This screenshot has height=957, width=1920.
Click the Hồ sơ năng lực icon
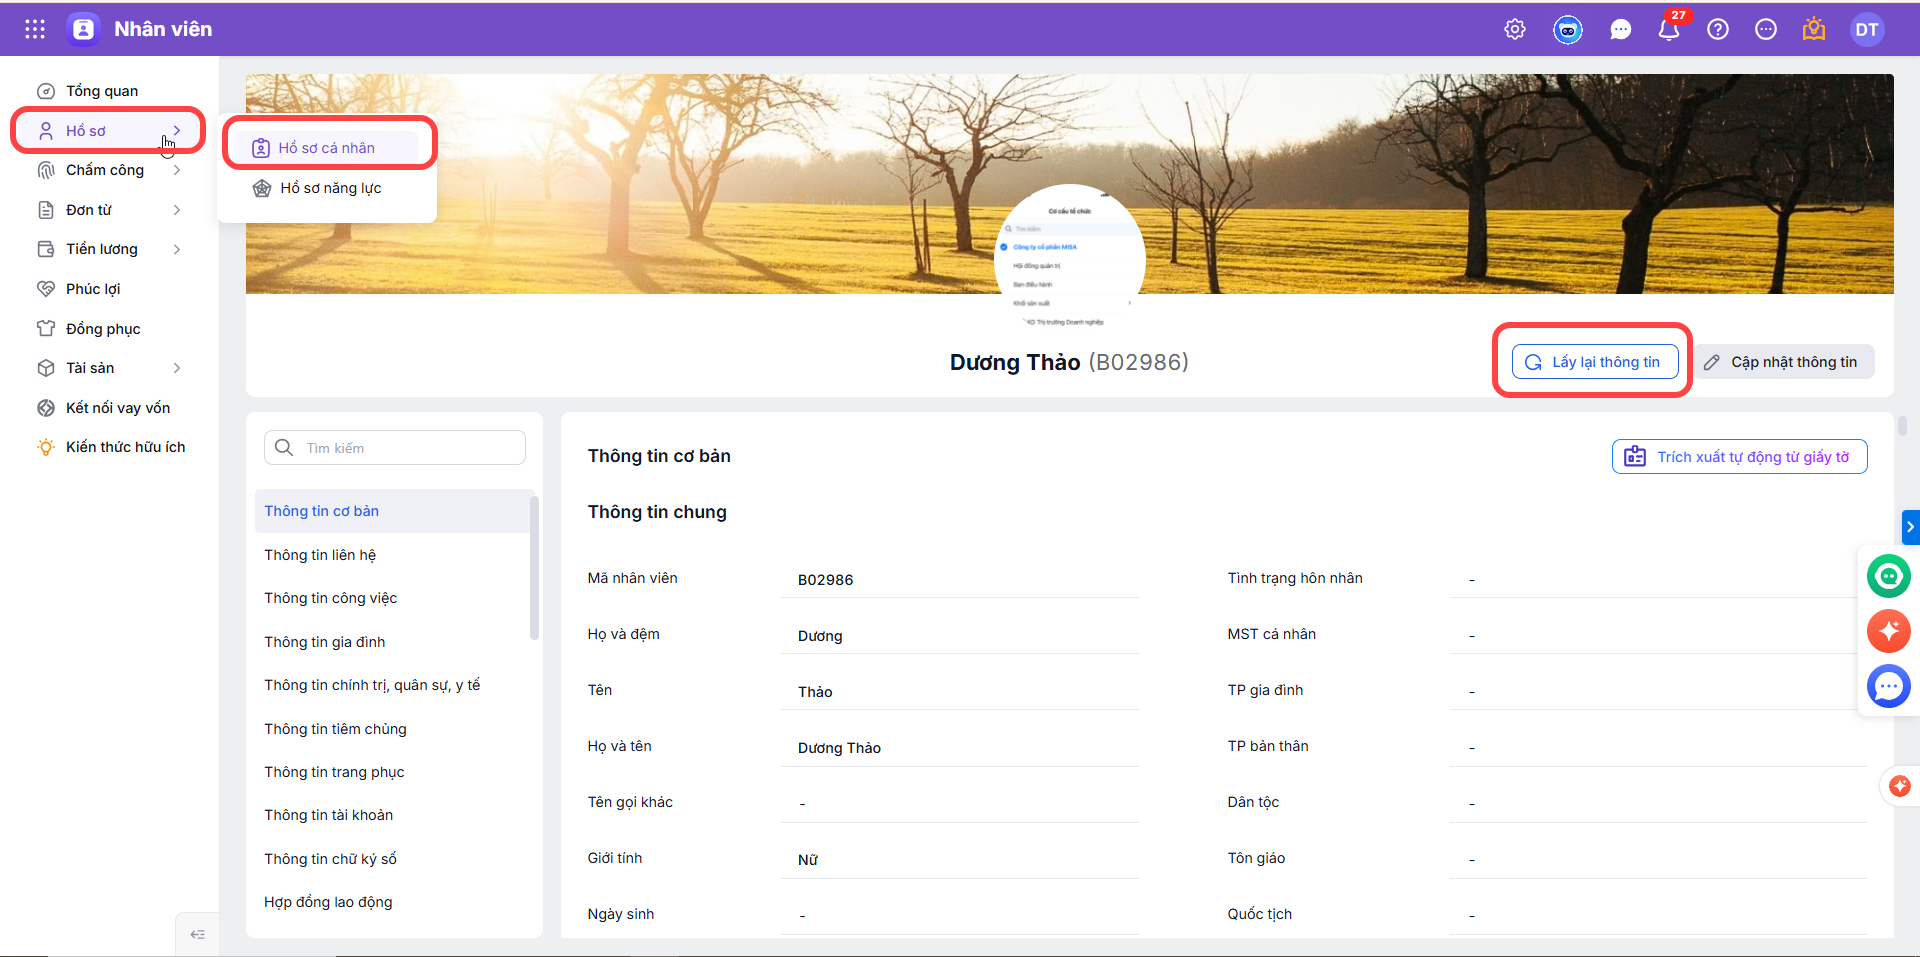point(262,188)
